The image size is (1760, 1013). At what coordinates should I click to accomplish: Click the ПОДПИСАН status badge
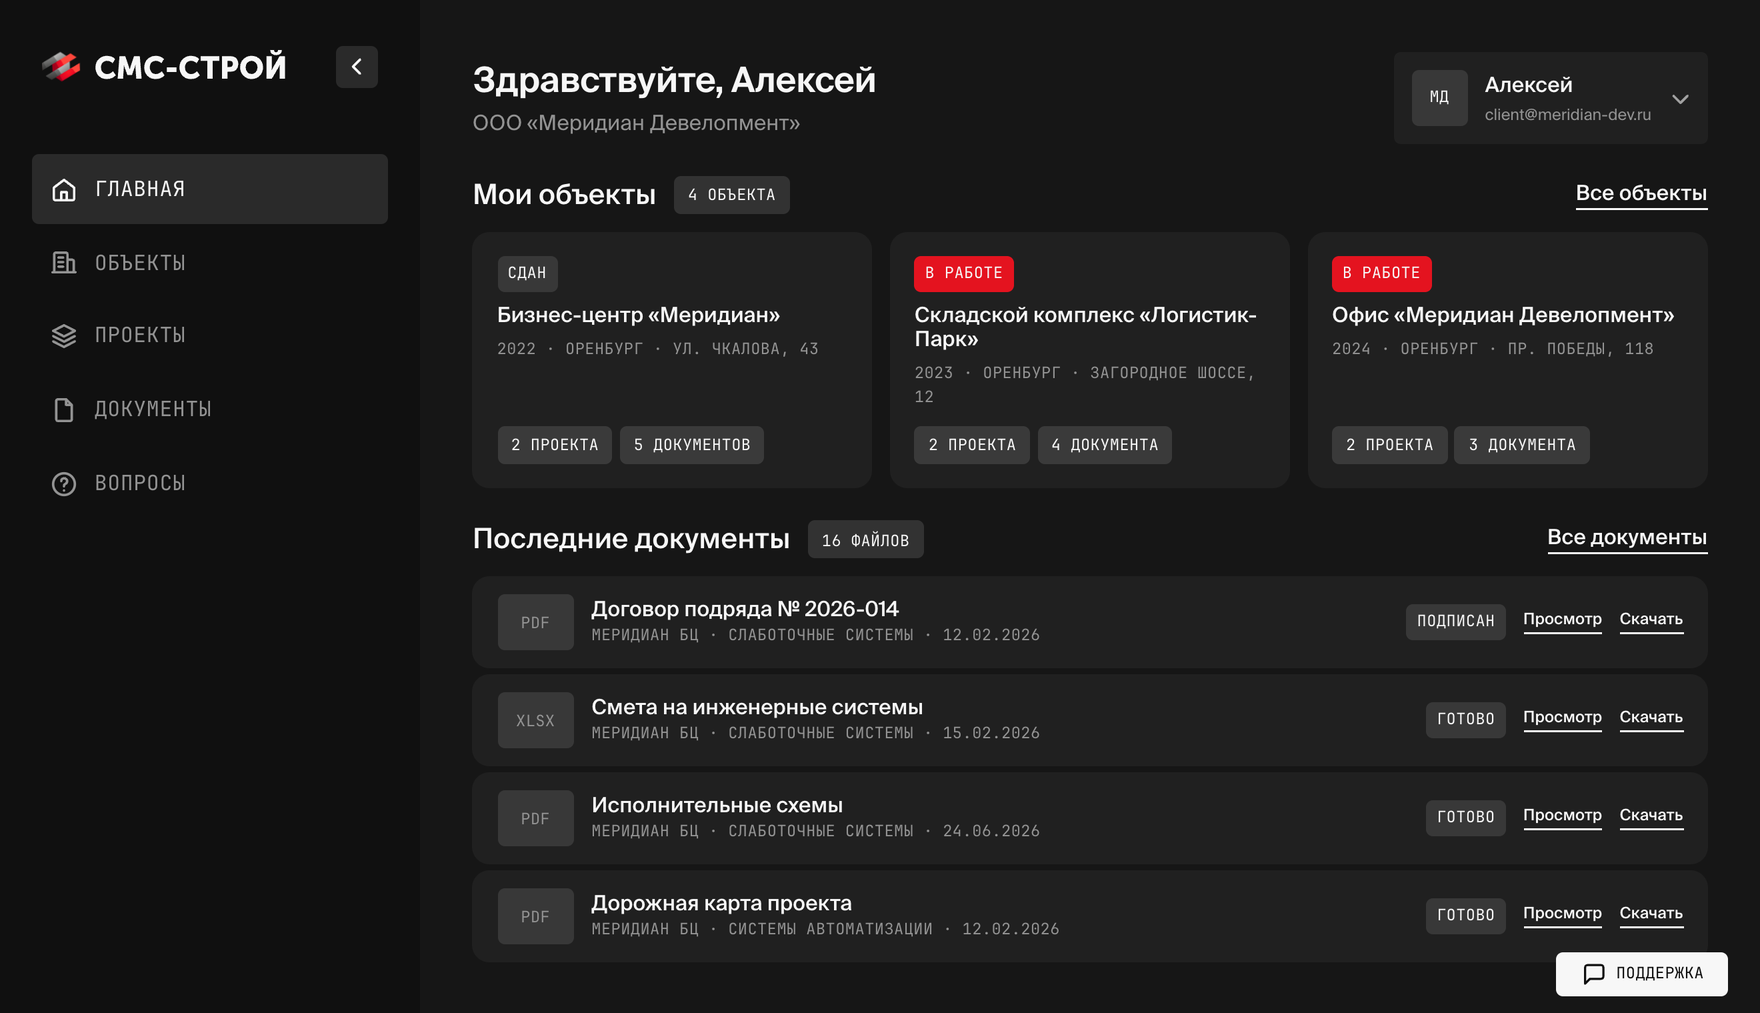point(1456,622)
